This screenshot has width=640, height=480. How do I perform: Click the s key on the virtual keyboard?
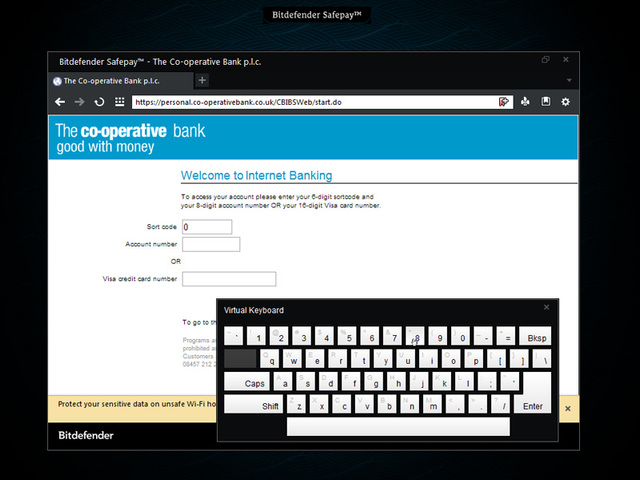(306, 381)
